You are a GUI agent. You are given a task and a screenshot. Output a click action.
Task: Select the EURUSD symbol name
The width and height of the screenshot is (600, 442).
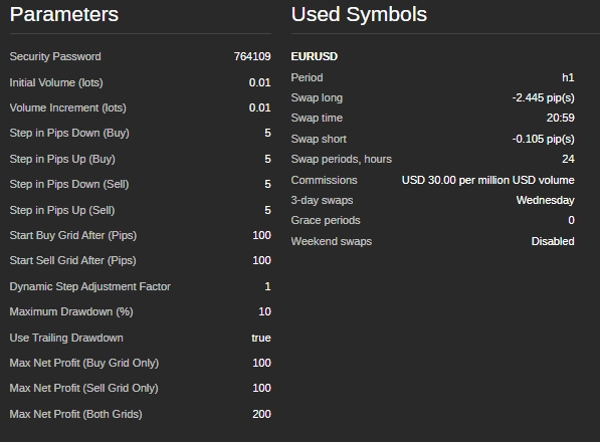(314, 57)
